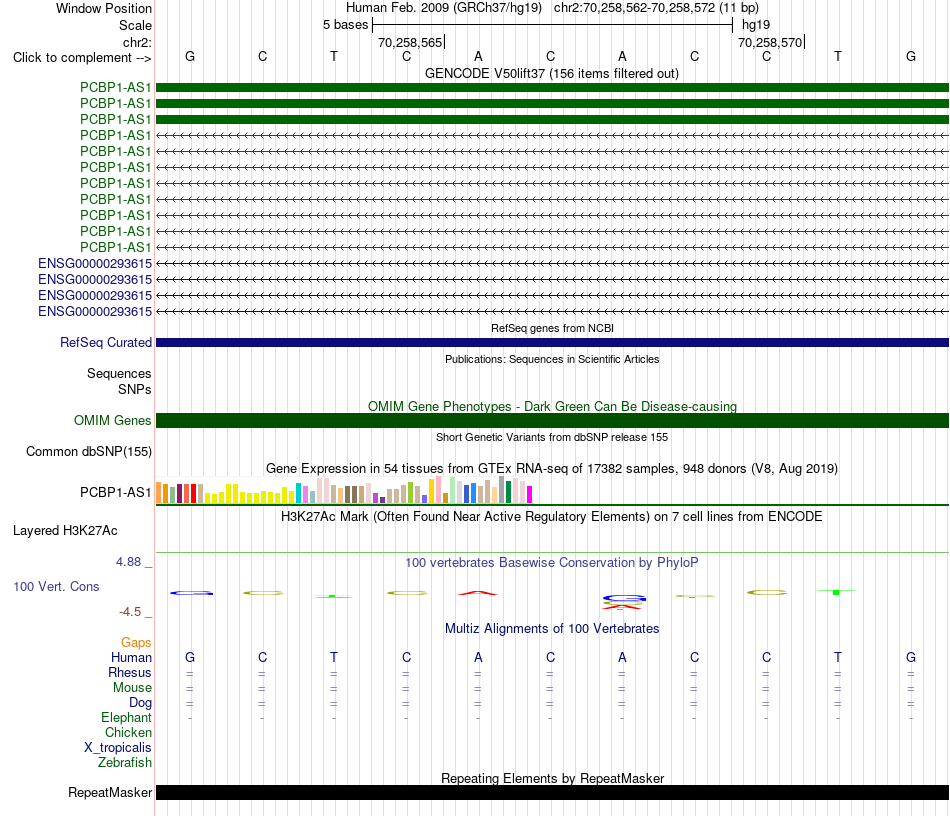Click the Chicken species label
This screenshot has height=816, width=950.
128,732
